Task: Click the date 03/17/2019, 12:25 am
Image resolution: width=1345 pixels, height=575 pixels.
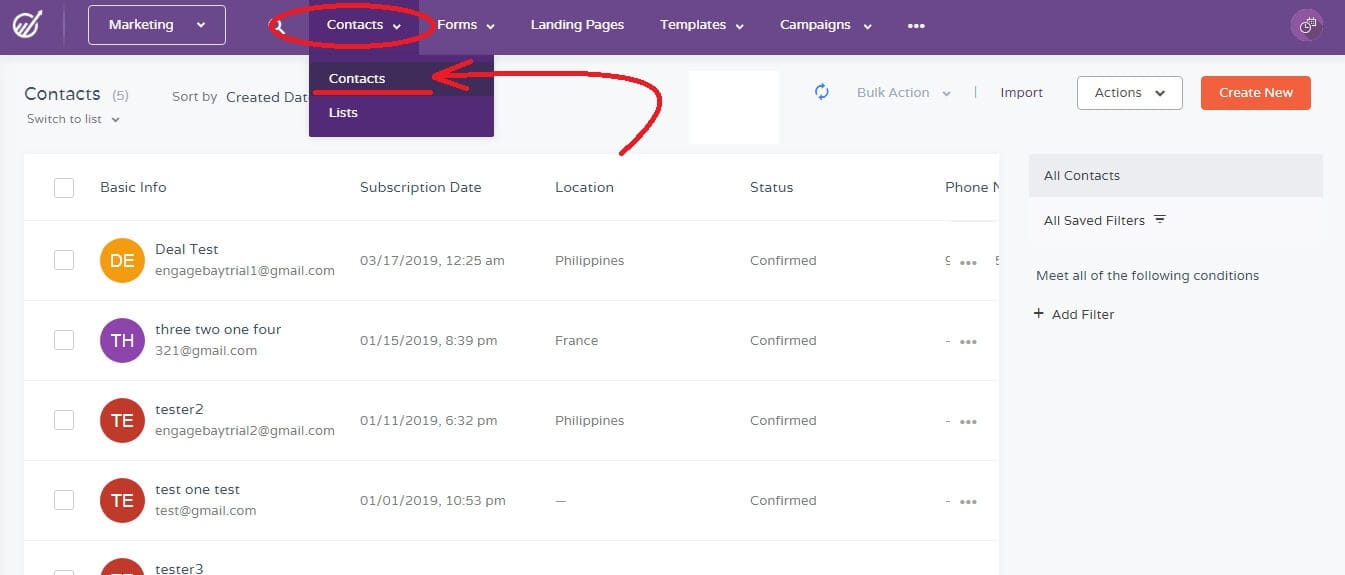Action: (x=432, y=260)
